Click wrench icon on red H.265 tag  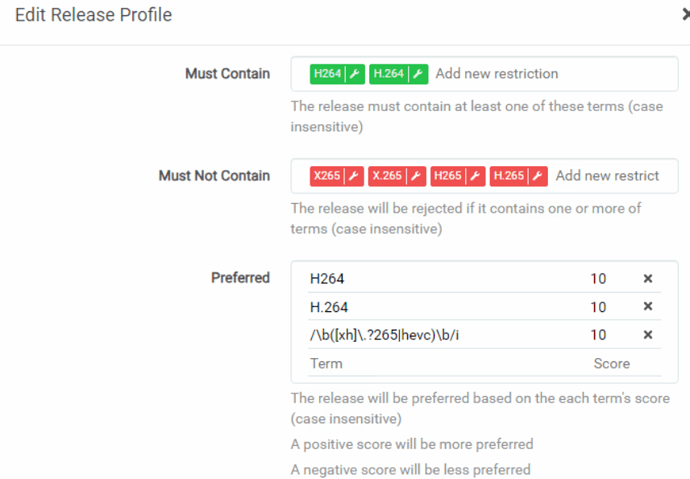(538, 176)
